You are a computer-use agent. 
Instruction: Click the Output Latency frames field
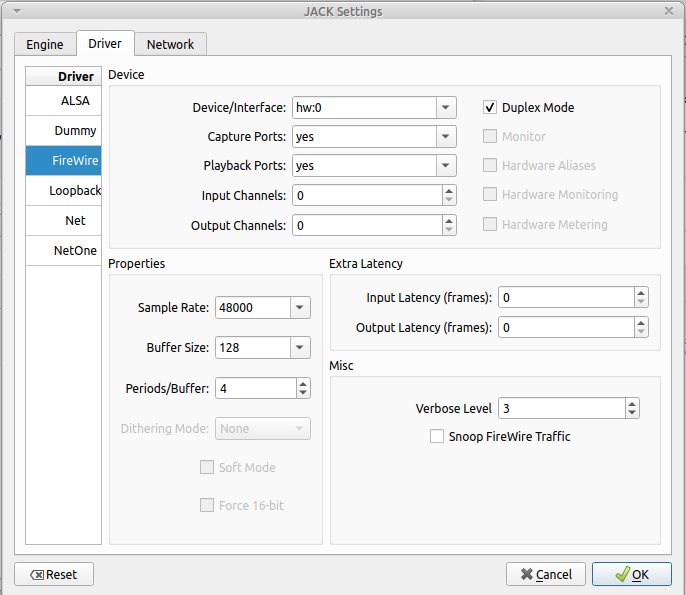click(567, 328)
